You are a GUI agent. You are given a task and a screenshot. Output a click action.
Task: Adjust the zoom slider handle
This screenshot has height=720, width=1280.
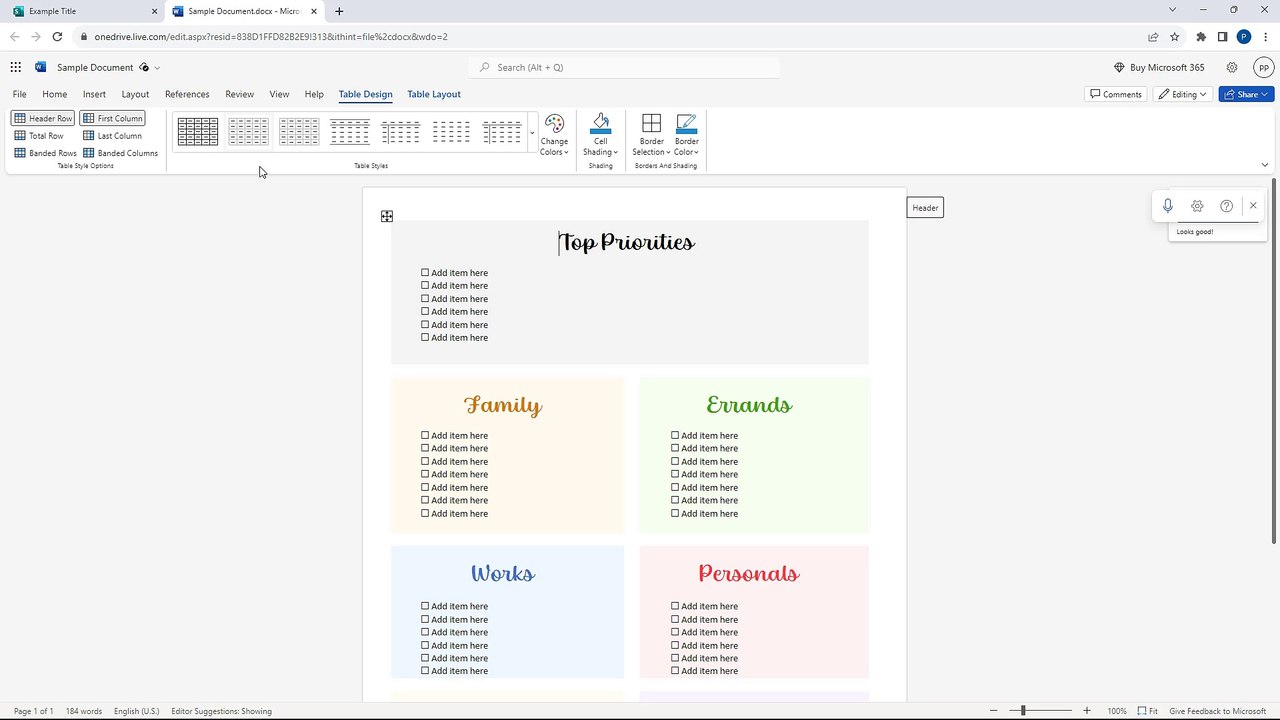pos(1023,711)
